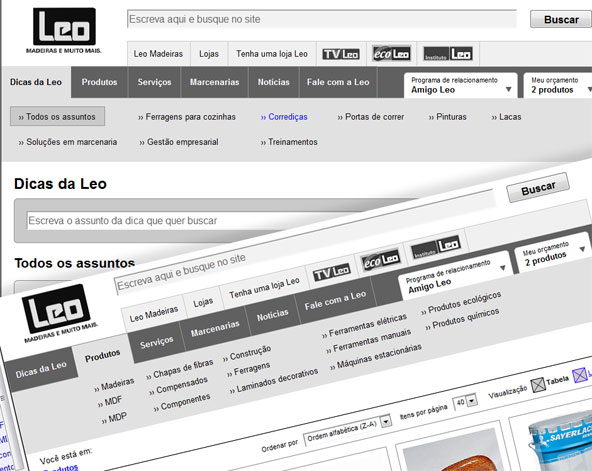Open Produtos ecológicos category
Screen dimensions: 592x471
point(461,303)
